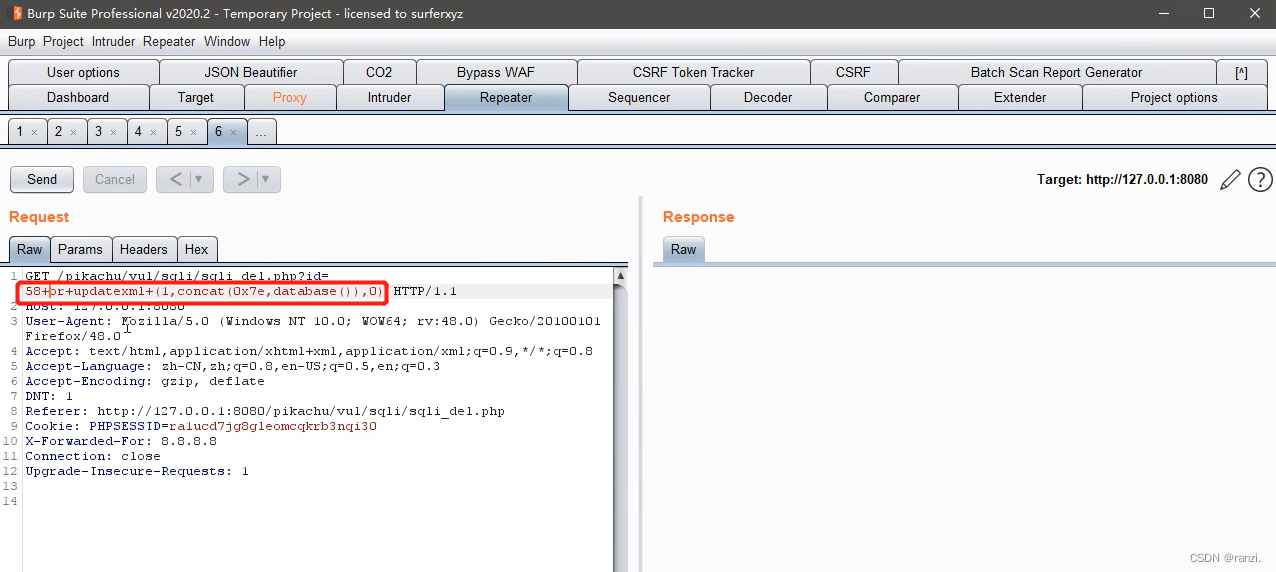Close Repeater tab 4 using its x
Screen dimensions: 1276x572
tap(154, 132)
